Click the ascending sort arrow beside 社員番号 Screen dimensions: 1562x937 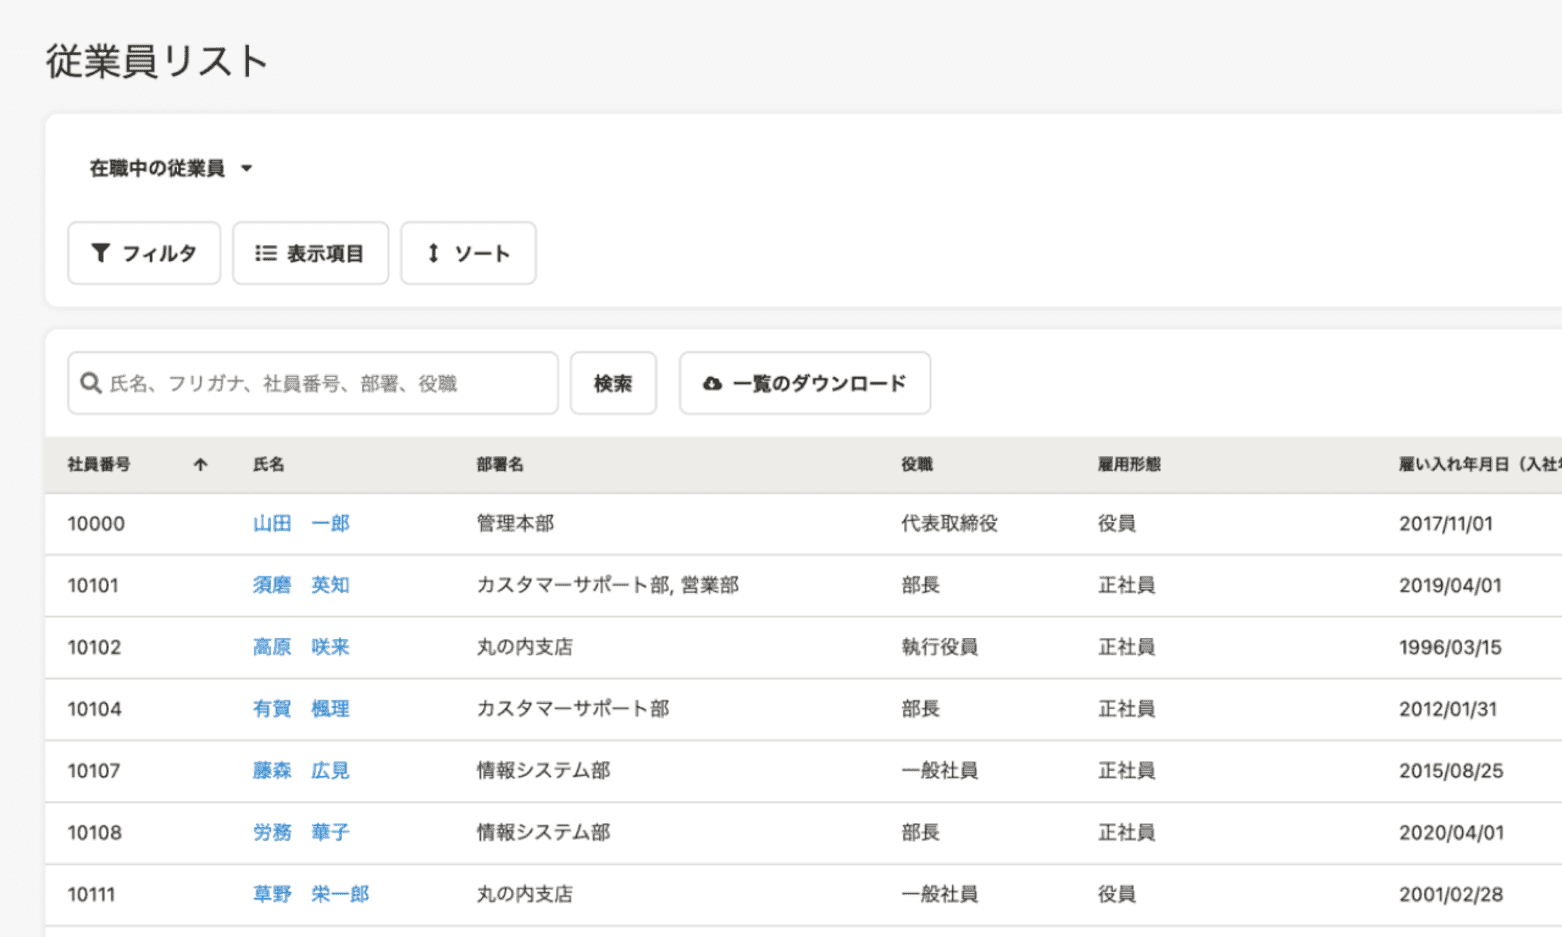point(200,464)
